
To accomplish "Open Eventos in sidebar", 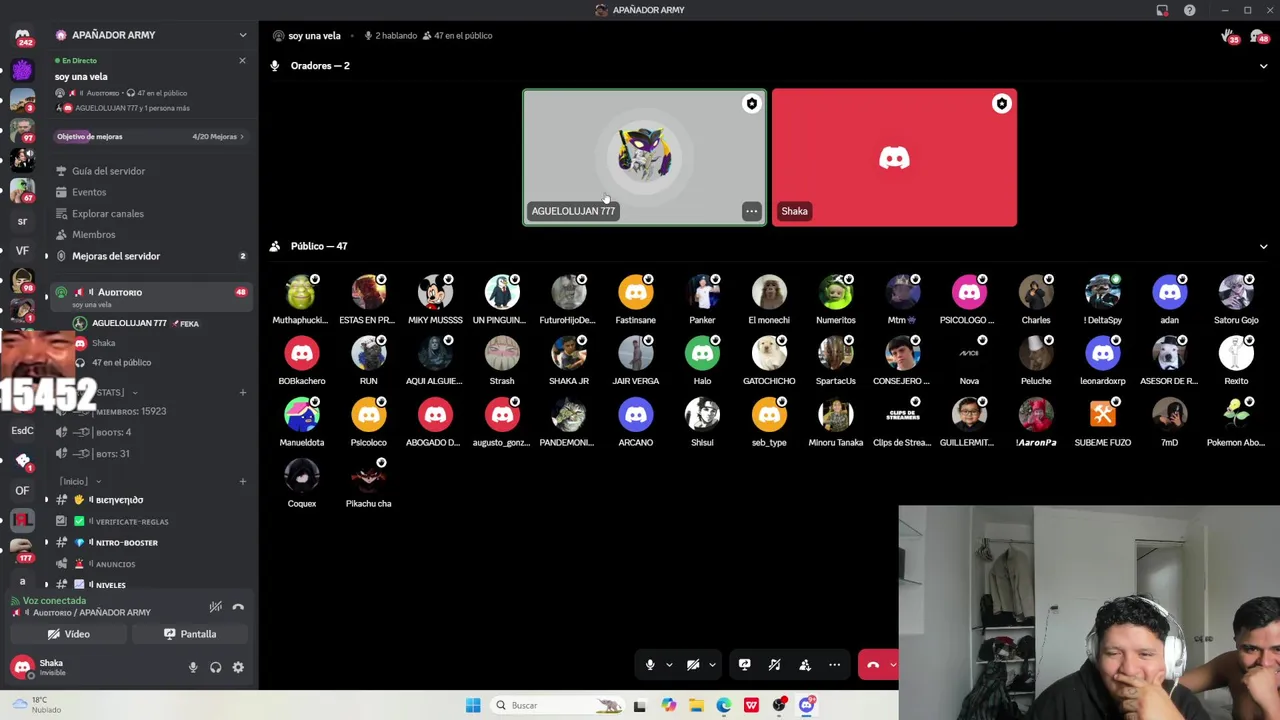I will pyautogui.click(x=89, y=192).
